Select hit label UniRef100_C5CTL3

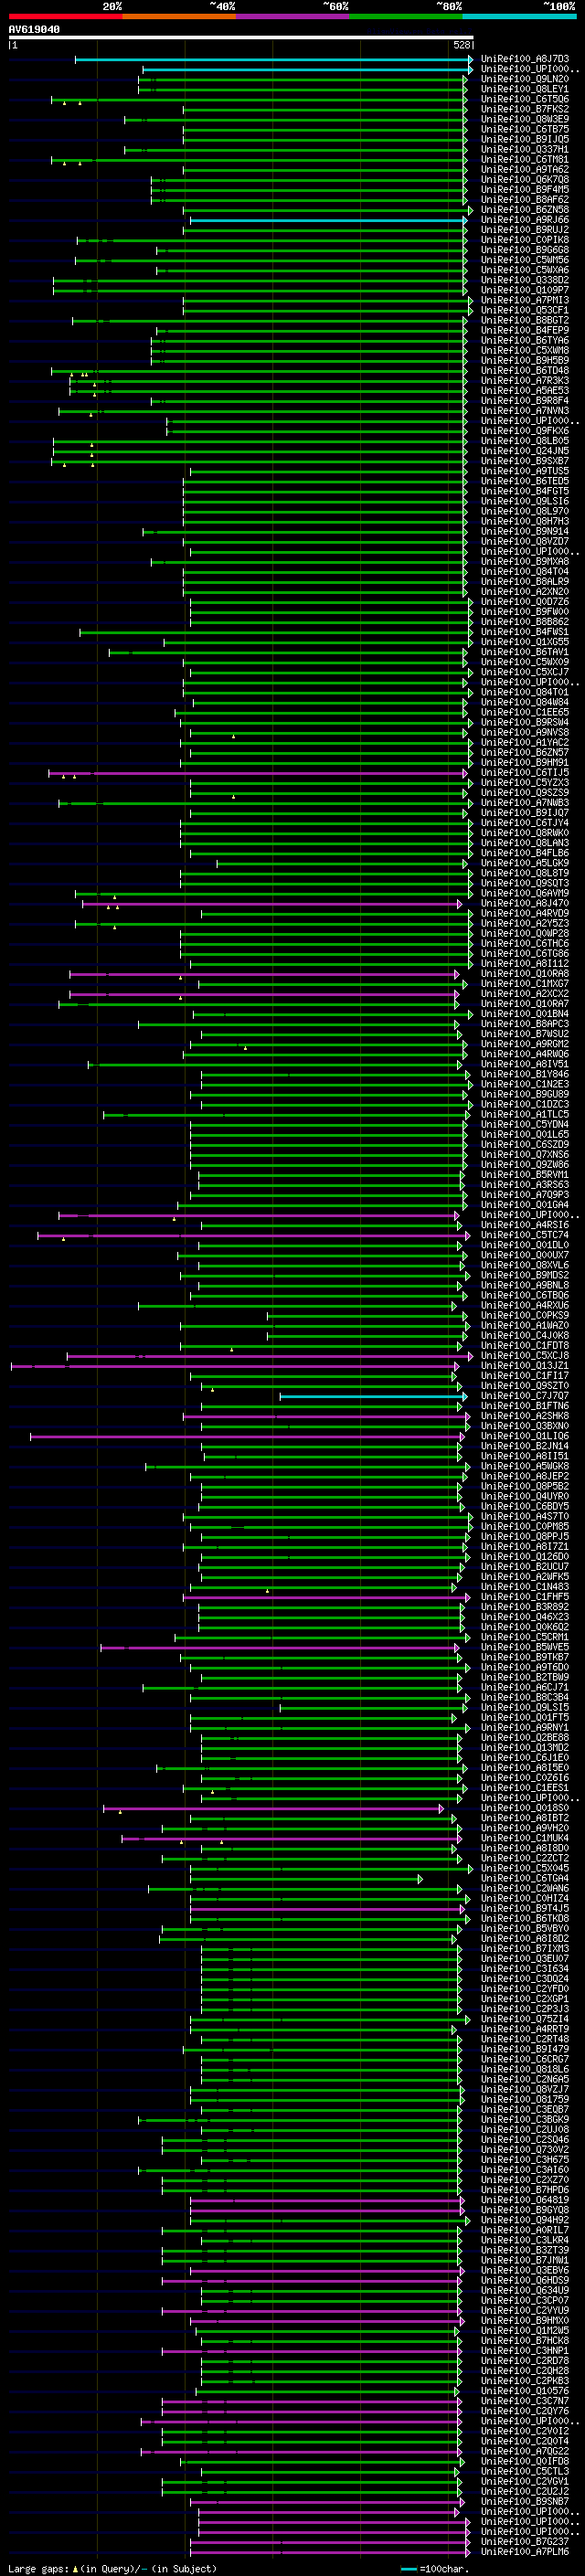click(525, 2471)
